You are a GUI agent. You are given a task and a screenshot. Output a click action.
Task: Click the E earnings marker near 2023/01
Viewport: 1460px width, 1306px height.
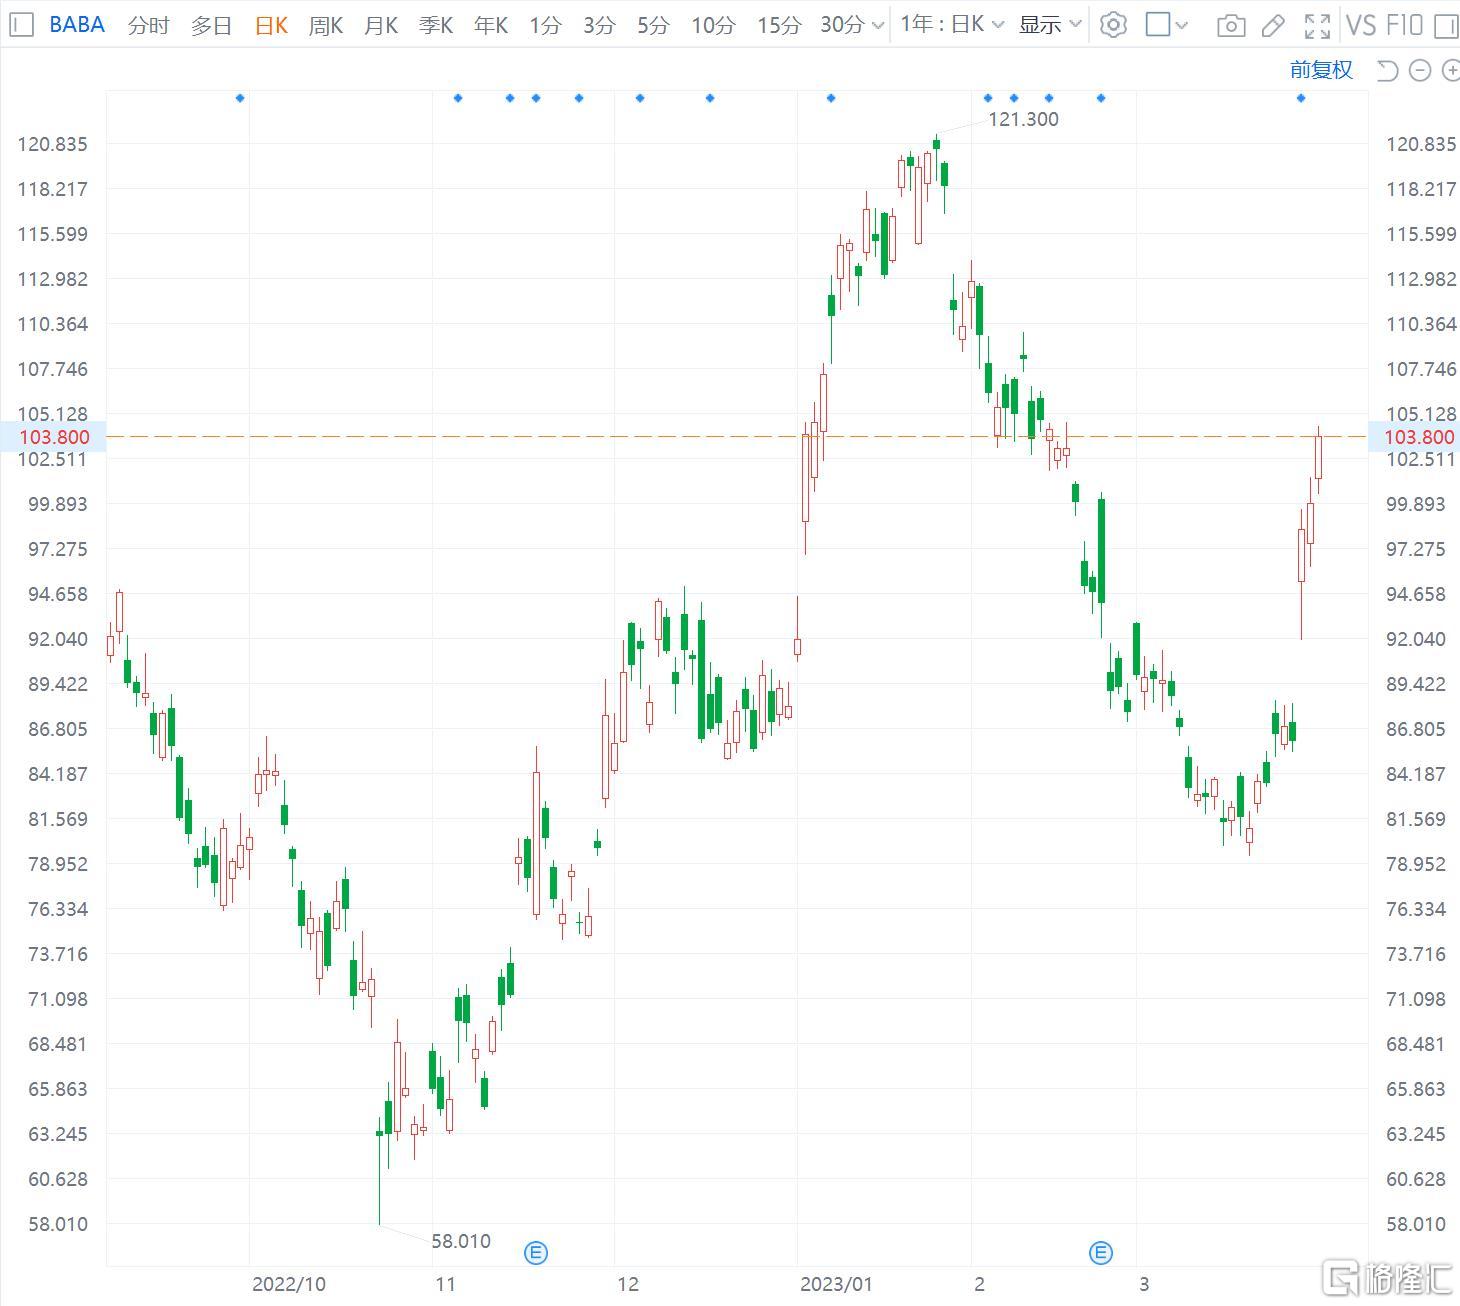1100,1252
